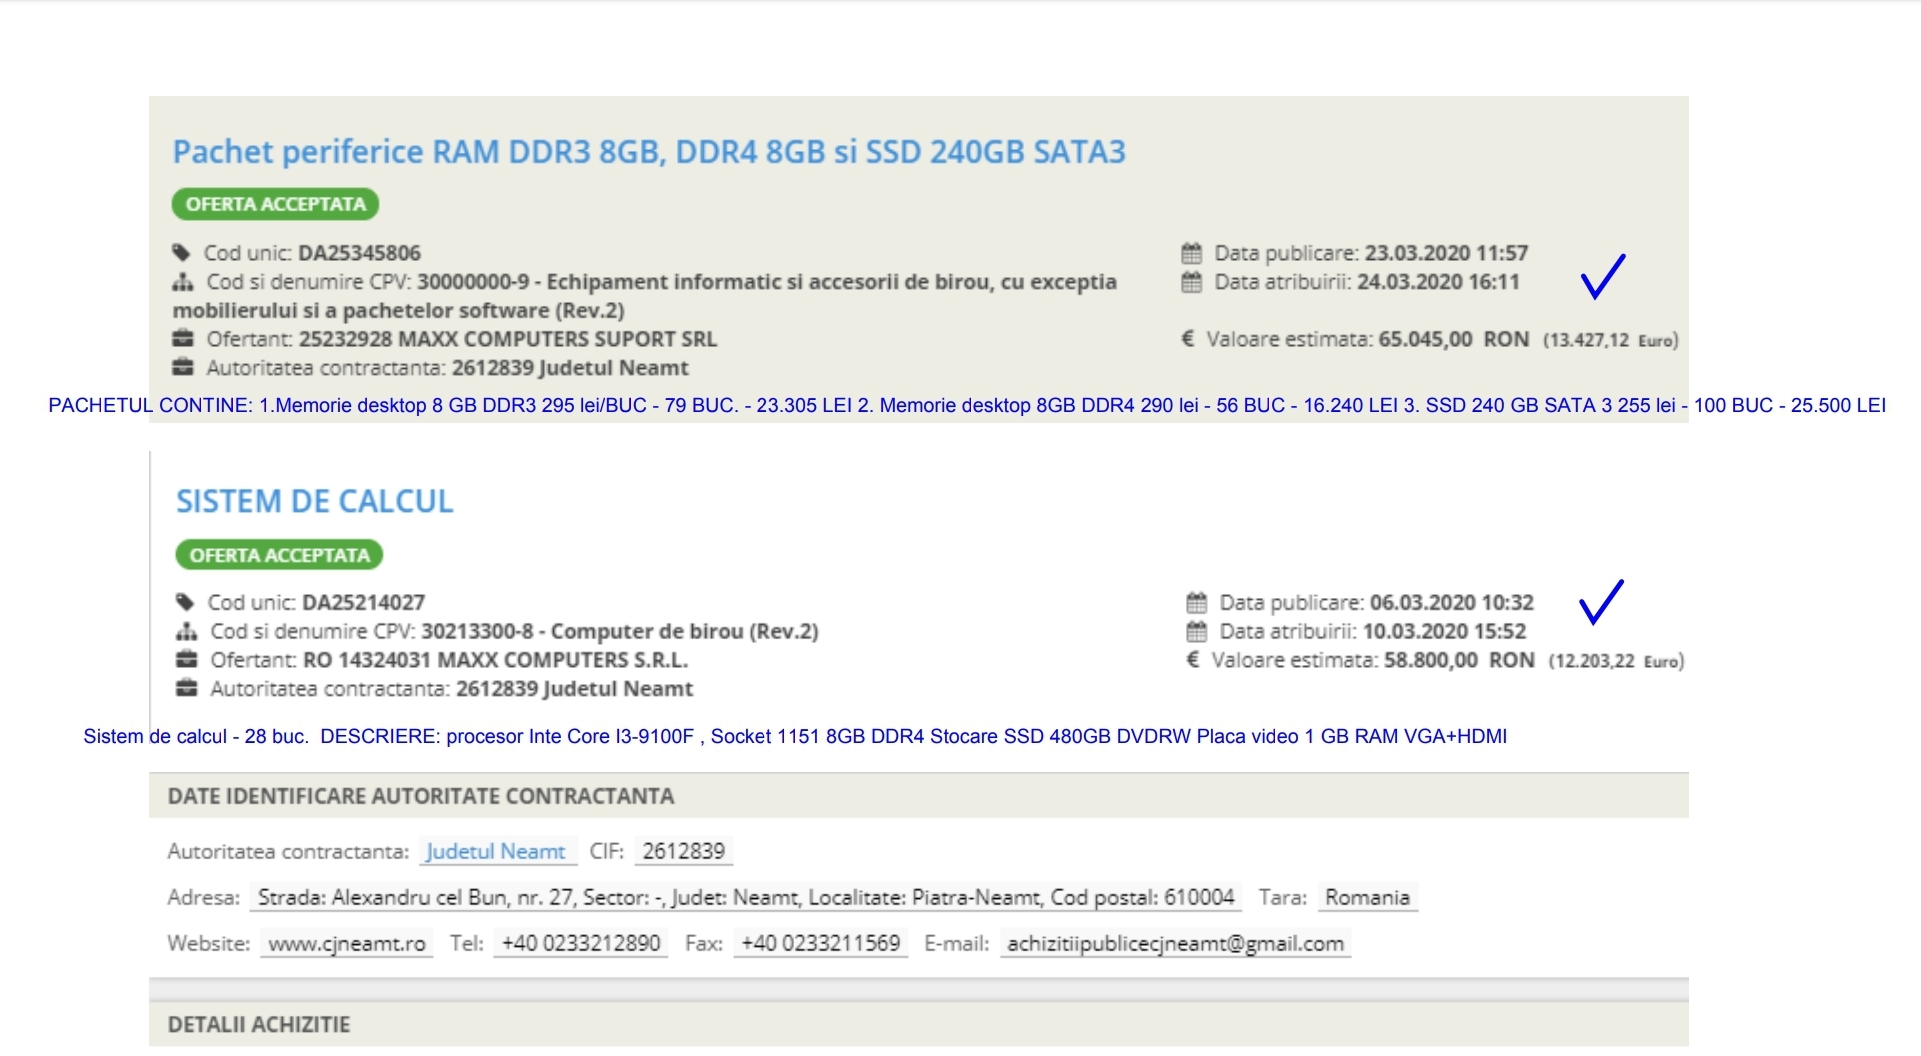This screenshot has height=1056, width=1921.
Task: Click calendar icon beside Data atribuirii 10.03.2020
Action: [x=1196, y=632]
